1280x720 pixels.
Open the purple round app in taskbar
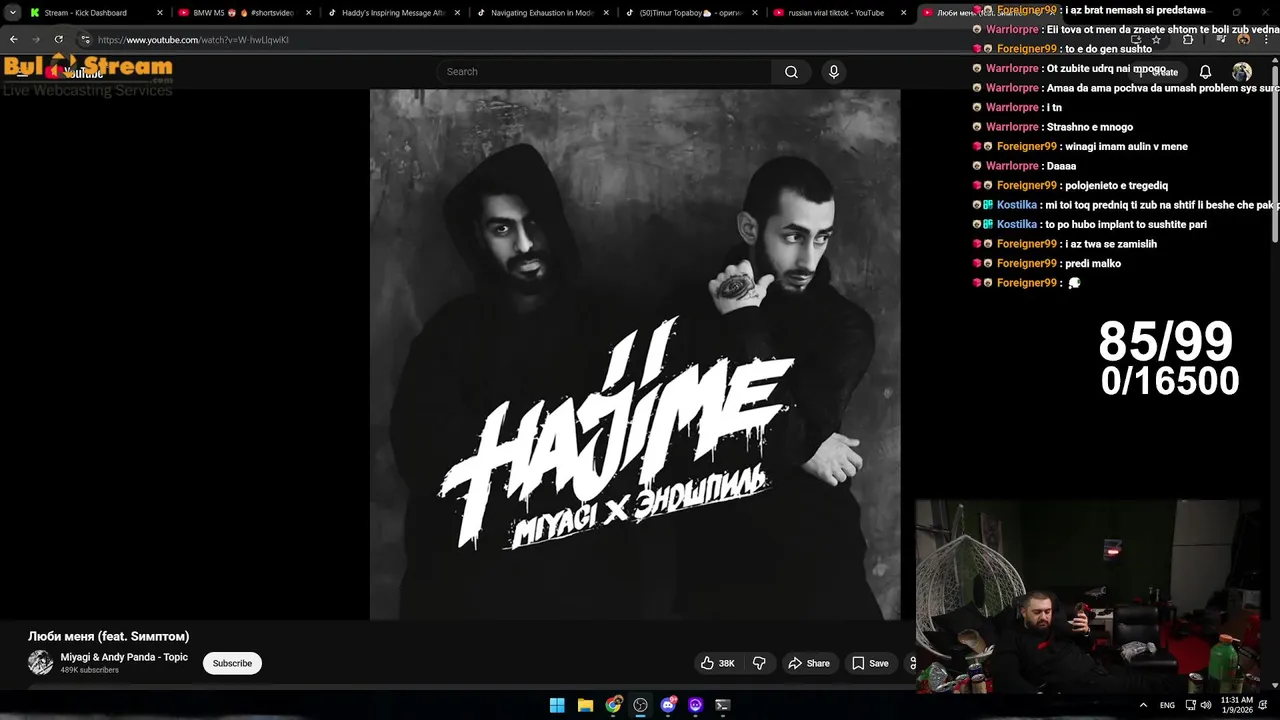click(x=695, y=705)
